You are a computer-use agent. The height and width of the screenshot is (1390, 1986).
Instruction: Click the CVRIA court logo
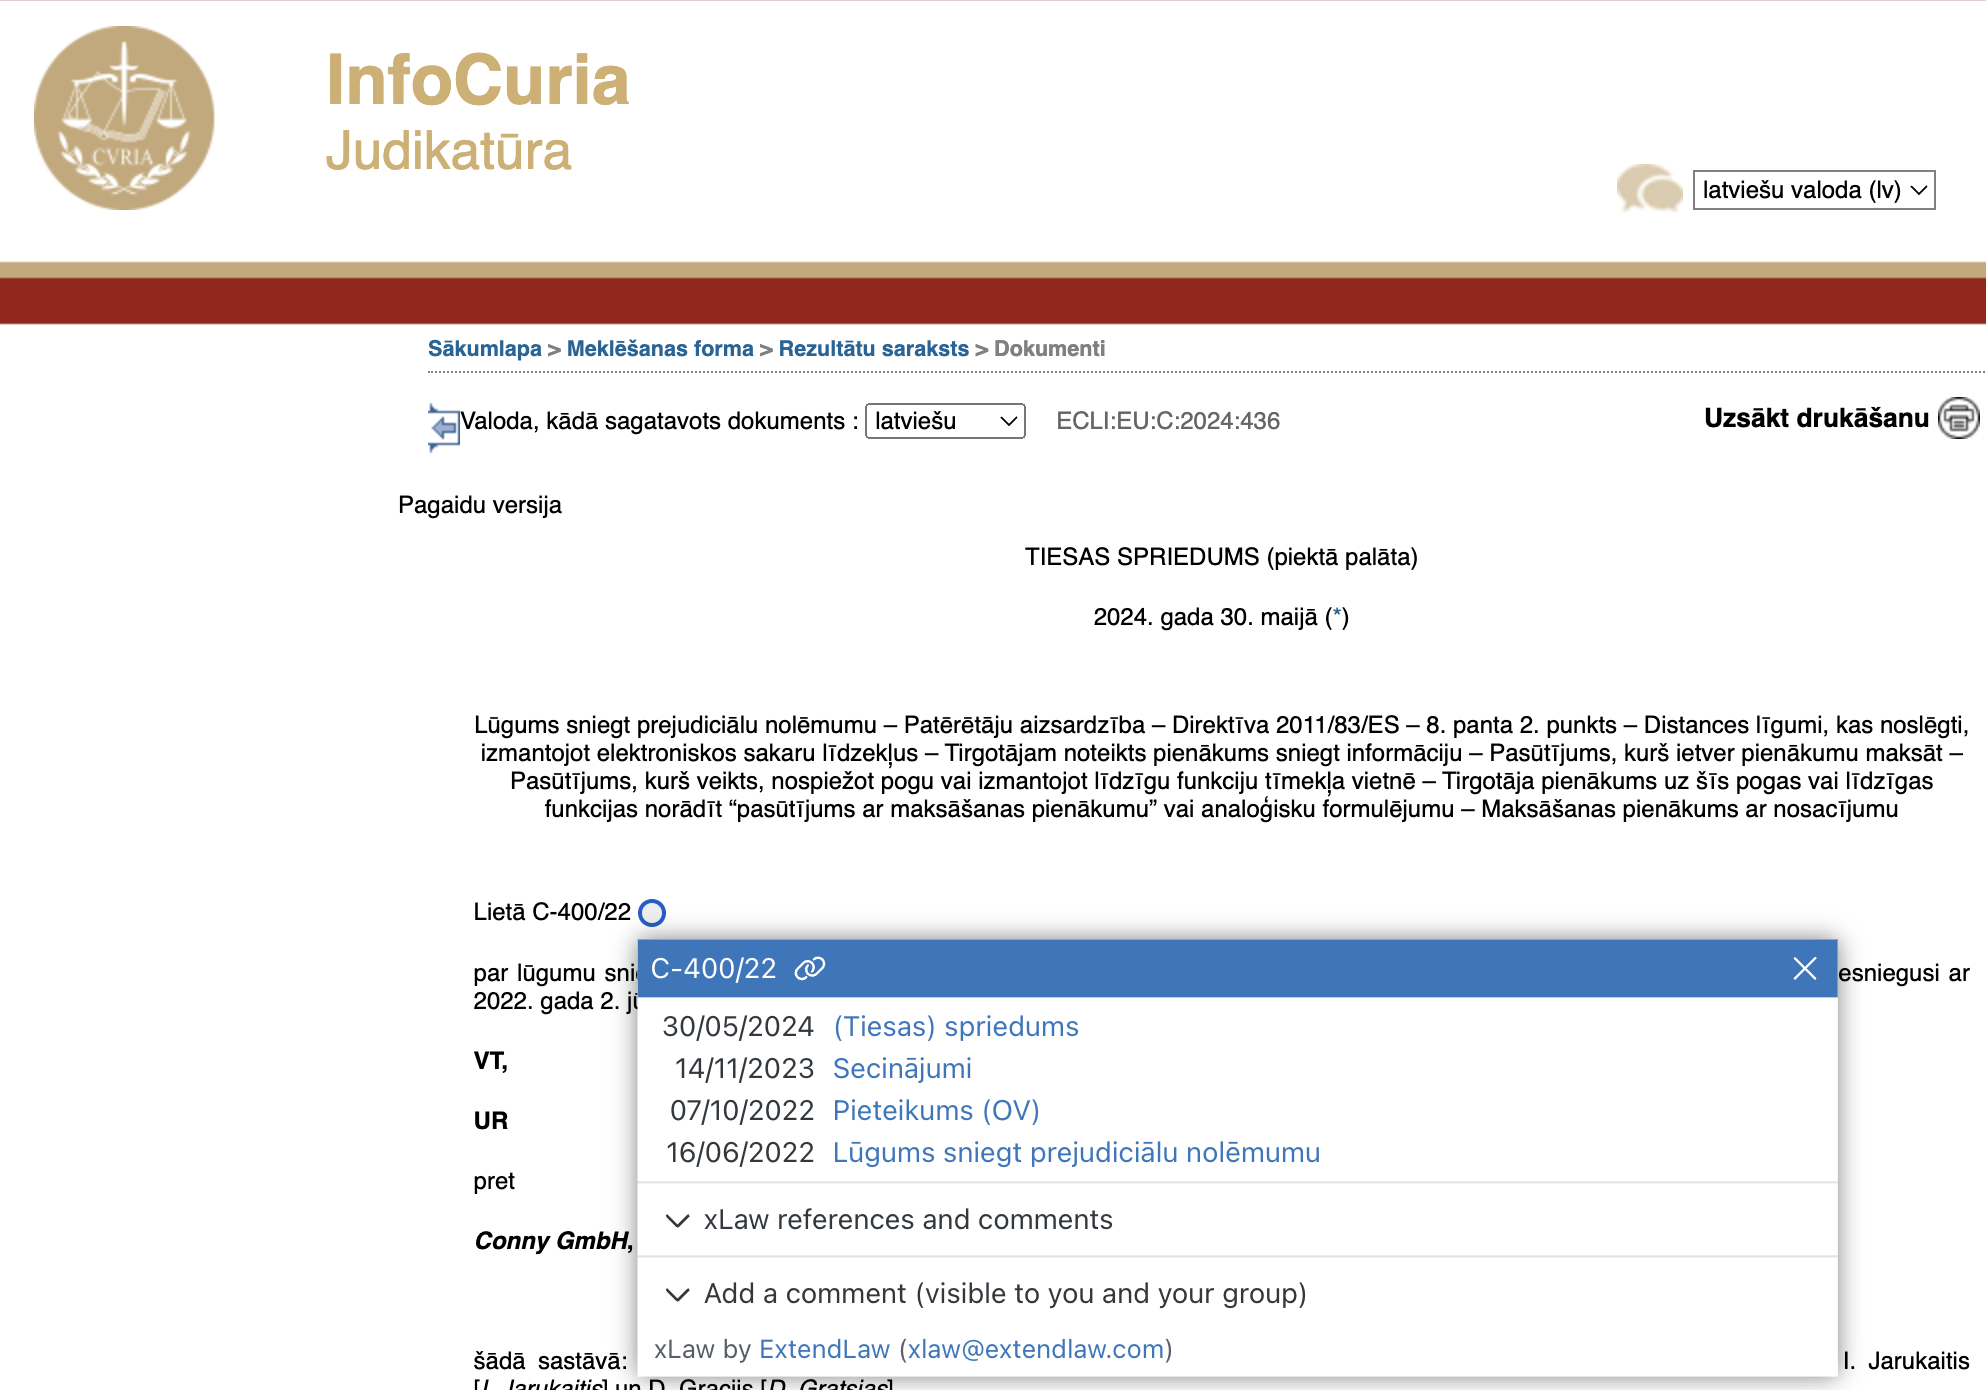click(124, 118)
